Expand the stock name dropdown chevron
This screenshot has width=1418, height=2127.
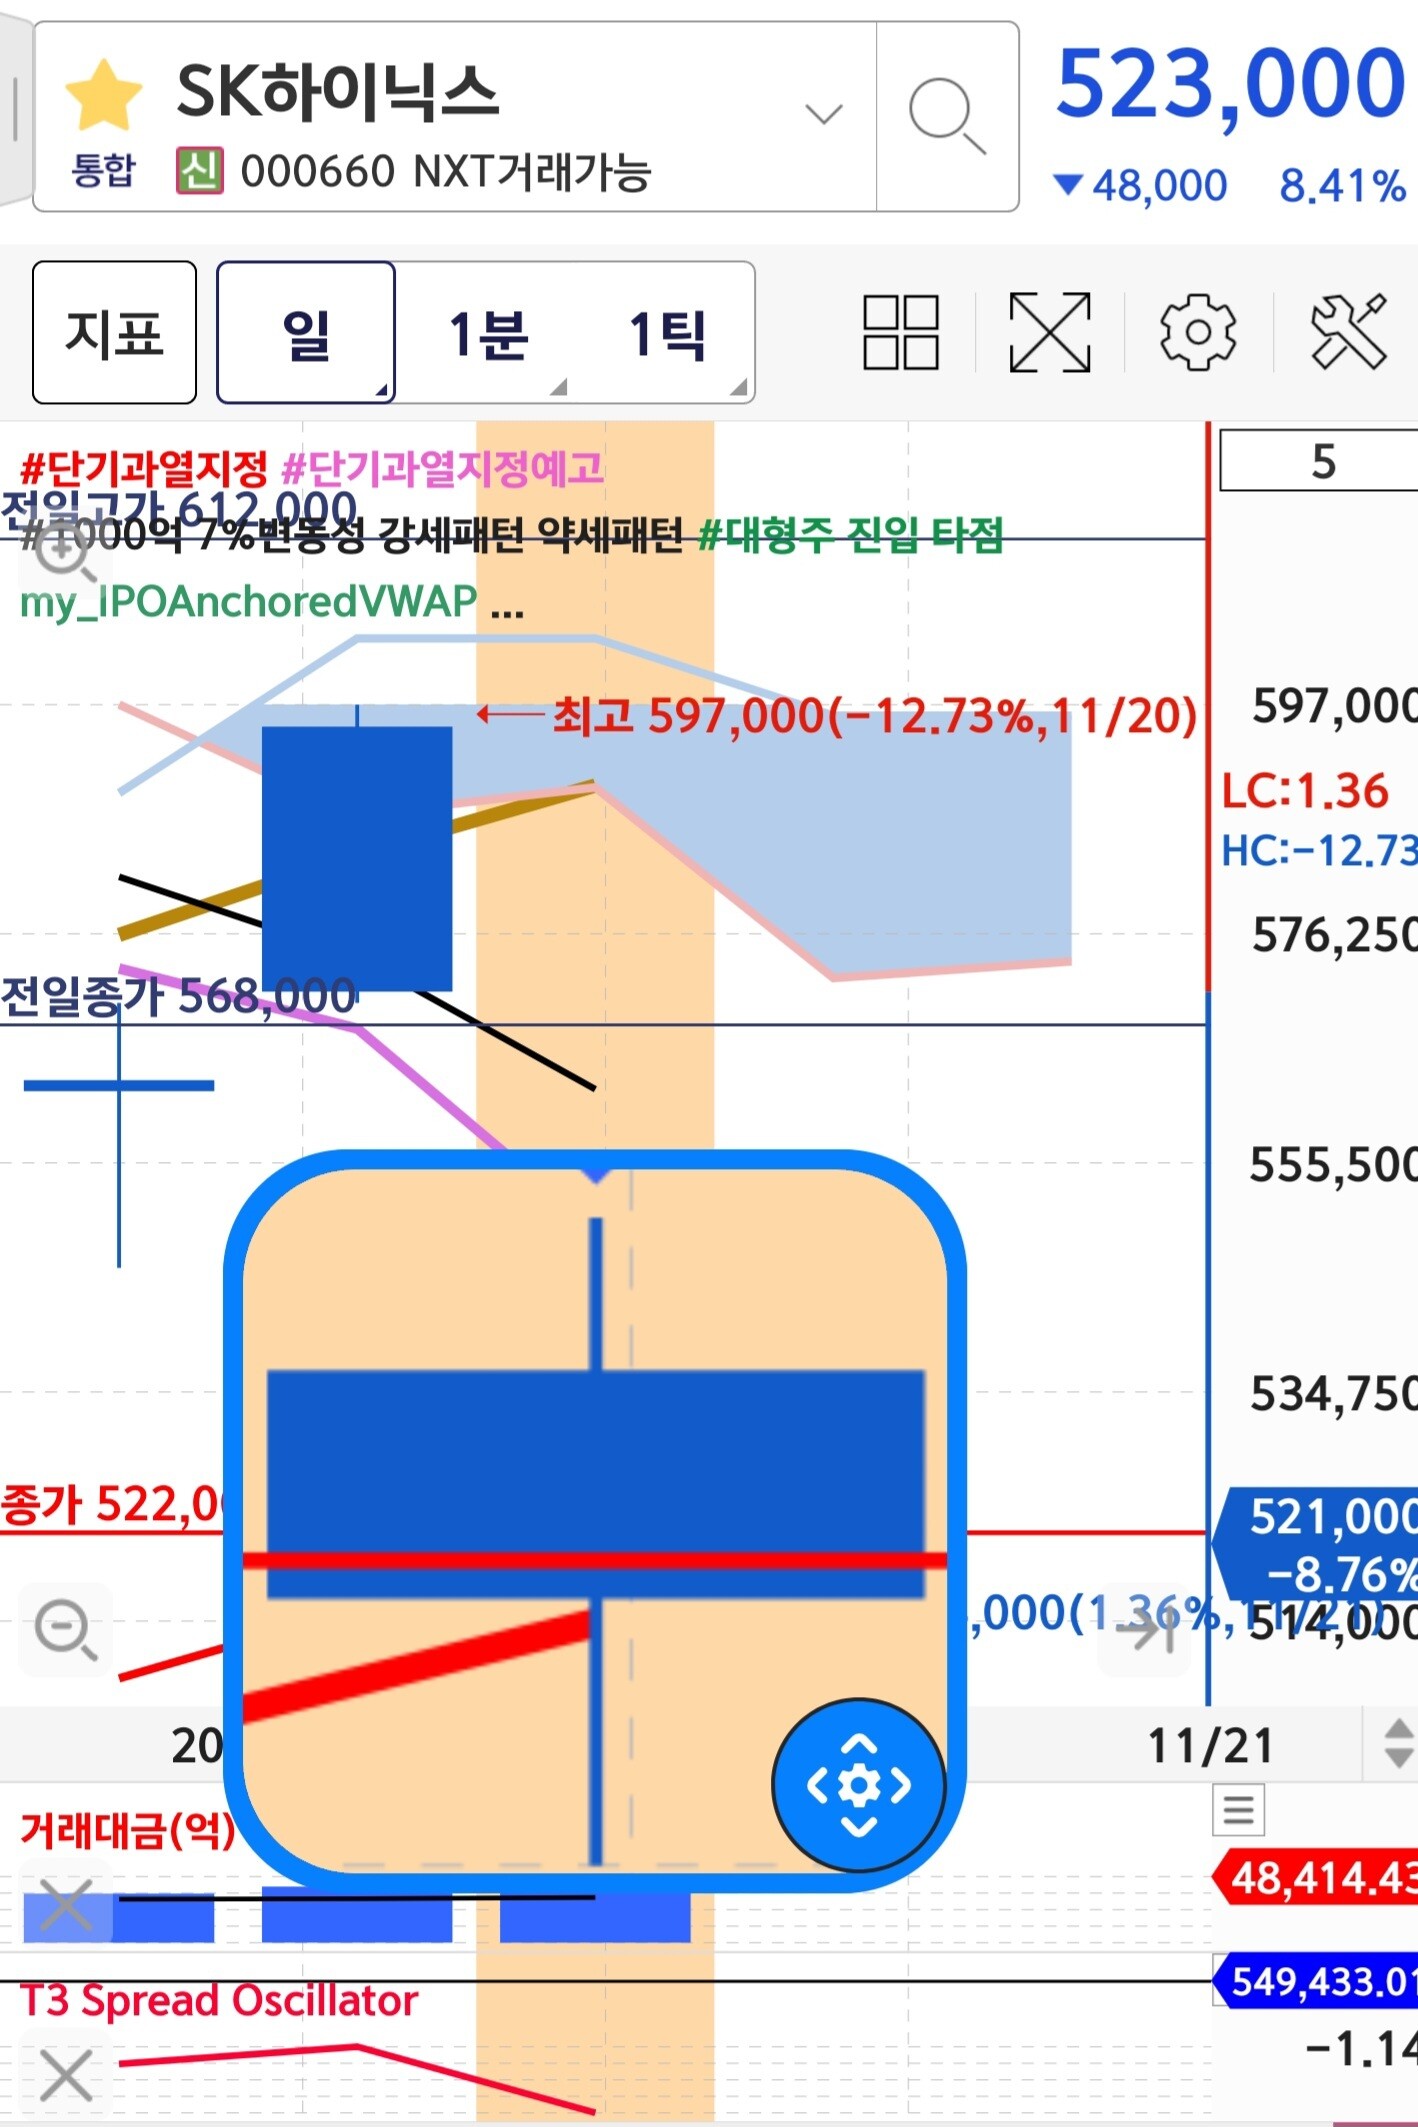coord(824,113)
